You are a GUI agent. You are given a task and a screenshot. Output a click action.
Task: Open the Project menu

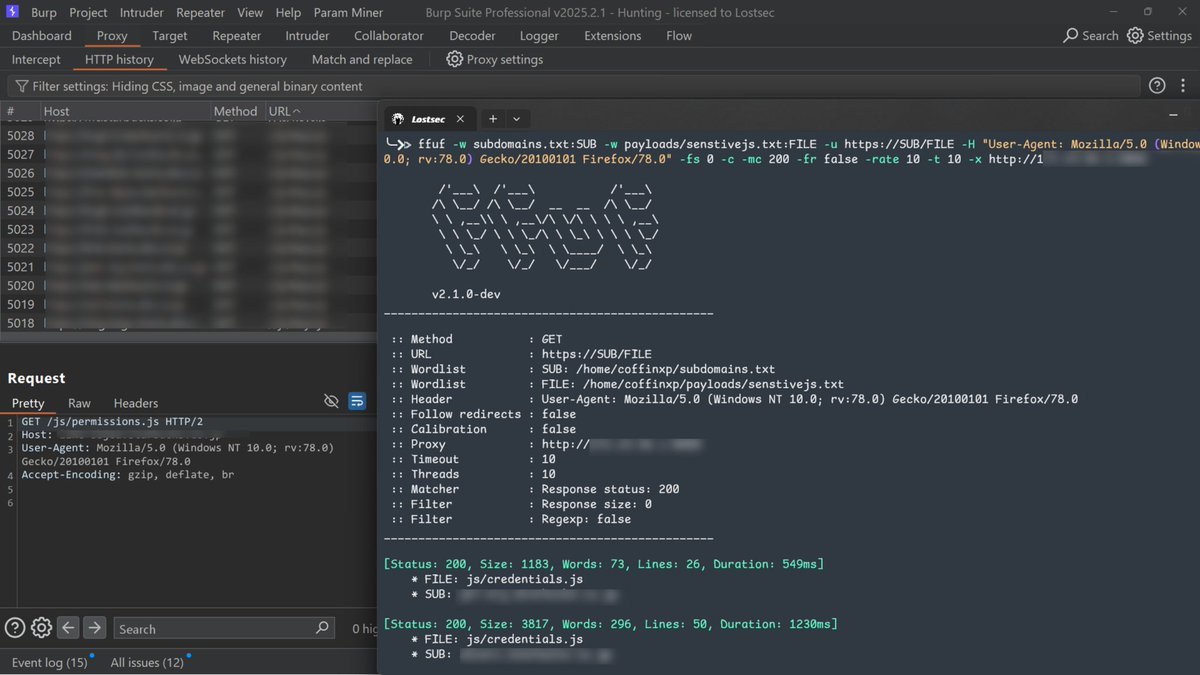coord(88,13)
